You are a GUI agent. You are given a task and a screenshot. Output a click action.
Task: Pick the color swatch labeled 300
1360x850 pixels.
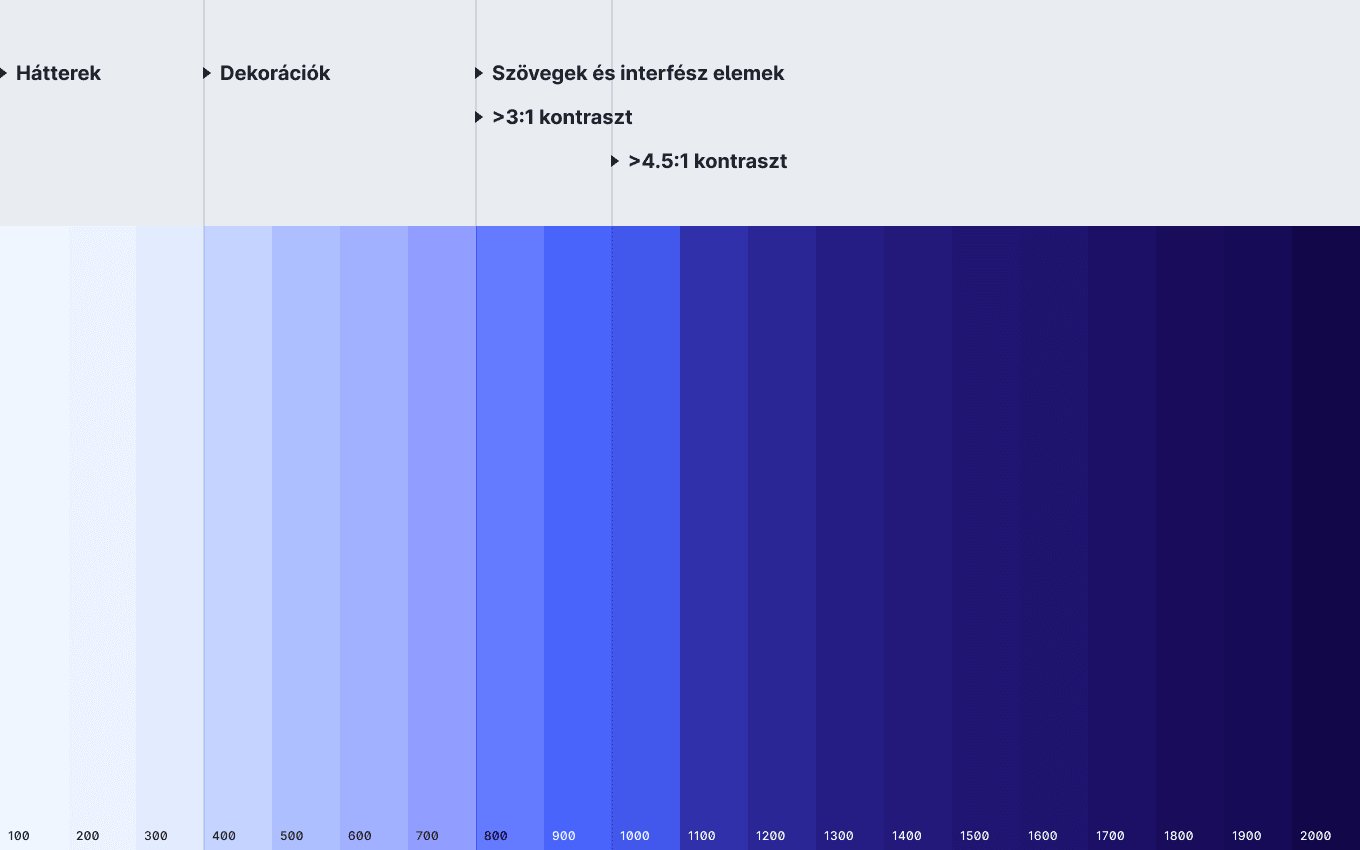170,538
